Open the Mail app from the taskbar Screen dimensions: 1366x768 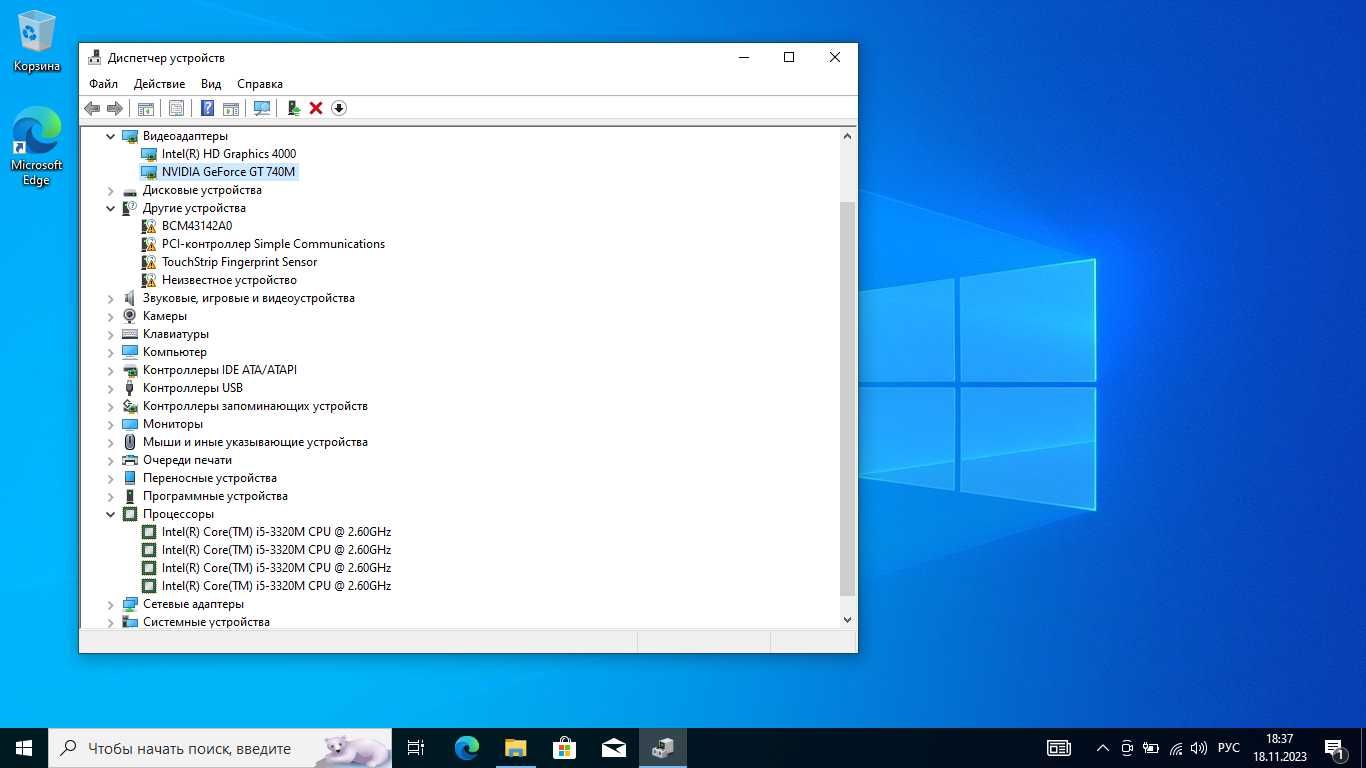pyautogui.click(x=614, y=748)
